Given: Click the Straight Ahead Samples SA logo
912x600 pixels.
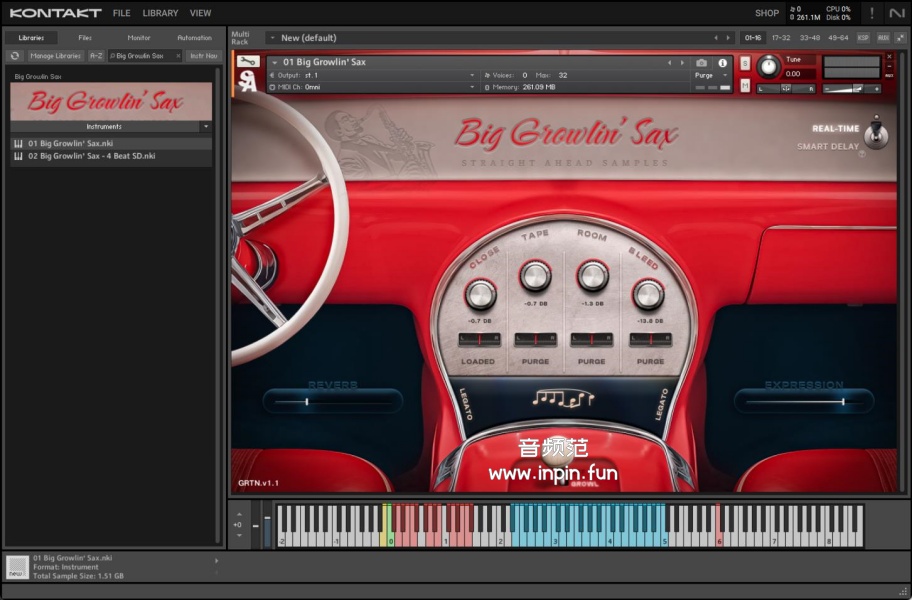Looking at the screenshot, I should (247, 83).
